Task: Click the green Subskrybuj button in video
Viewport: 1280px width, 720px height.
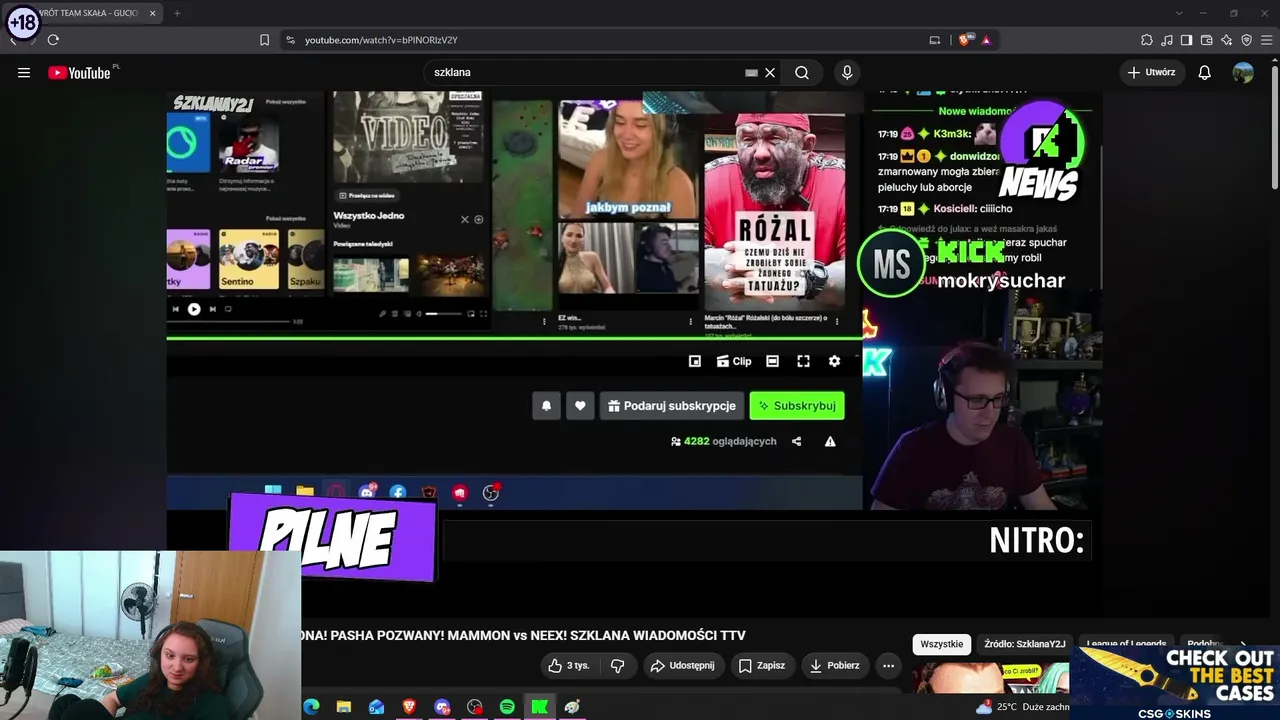Action: (797, 405)
